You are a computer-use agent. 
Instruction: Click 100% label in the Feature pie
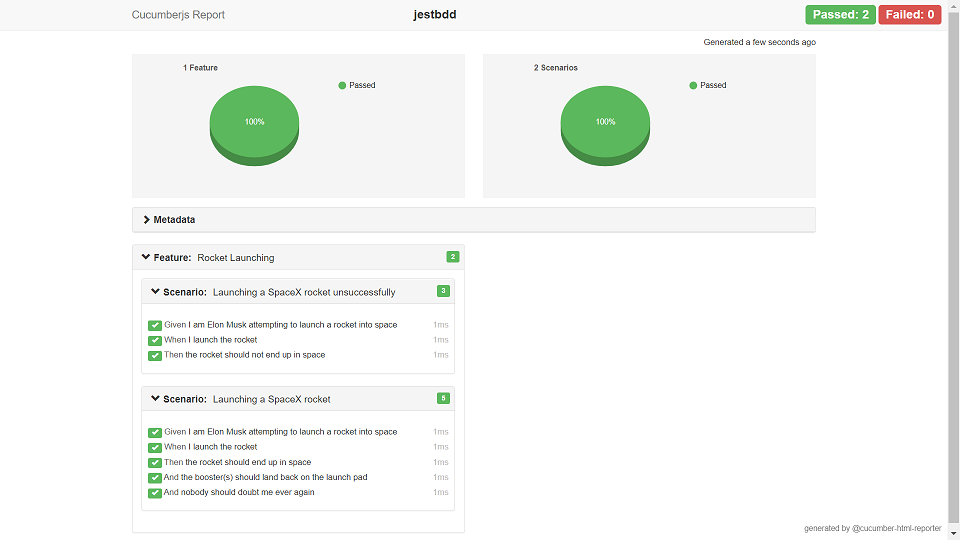tap(255, 122)
